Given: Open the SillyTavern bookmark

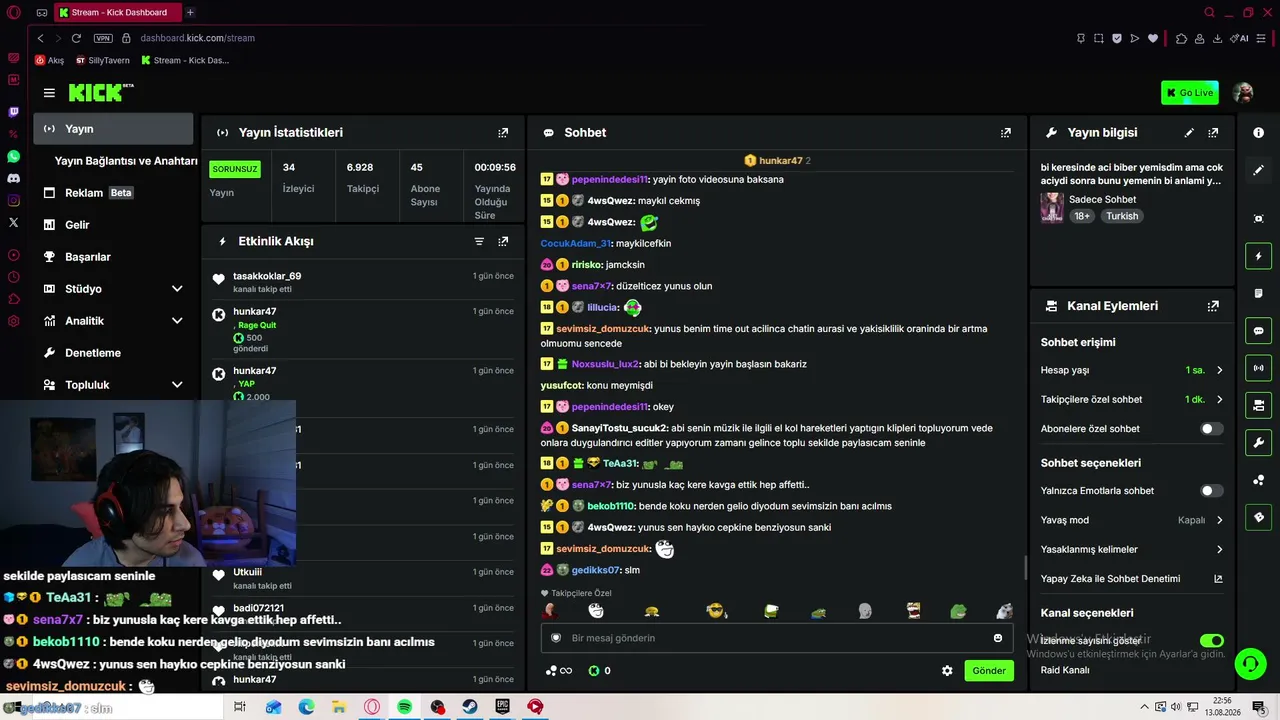Looking at the screenshot, I should (103, 60).
